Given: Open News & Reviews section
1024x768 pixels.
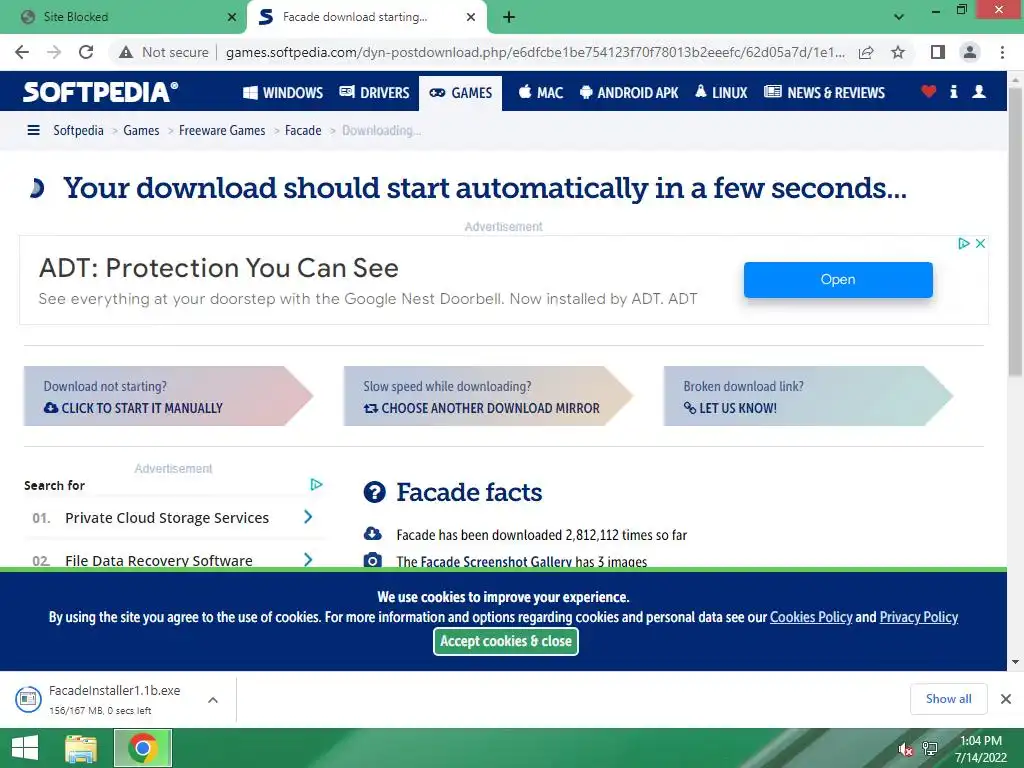Looking at the screenshot, I should (x=824, y=93).
